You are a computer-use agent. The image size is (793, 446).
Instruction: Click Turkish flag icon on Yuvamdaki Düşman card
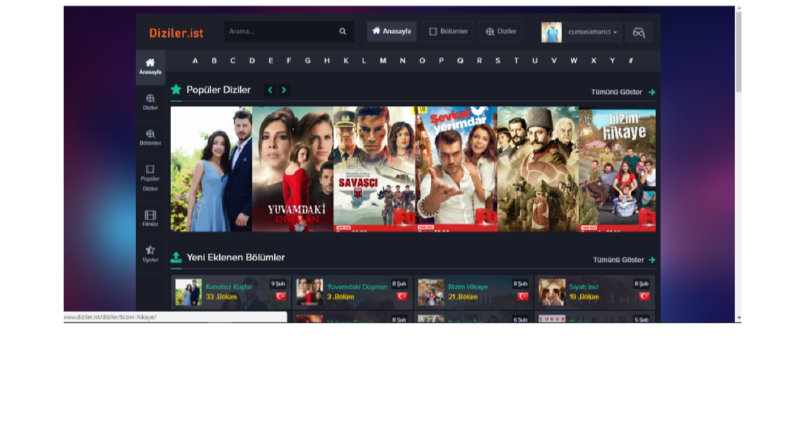[402, 296]
